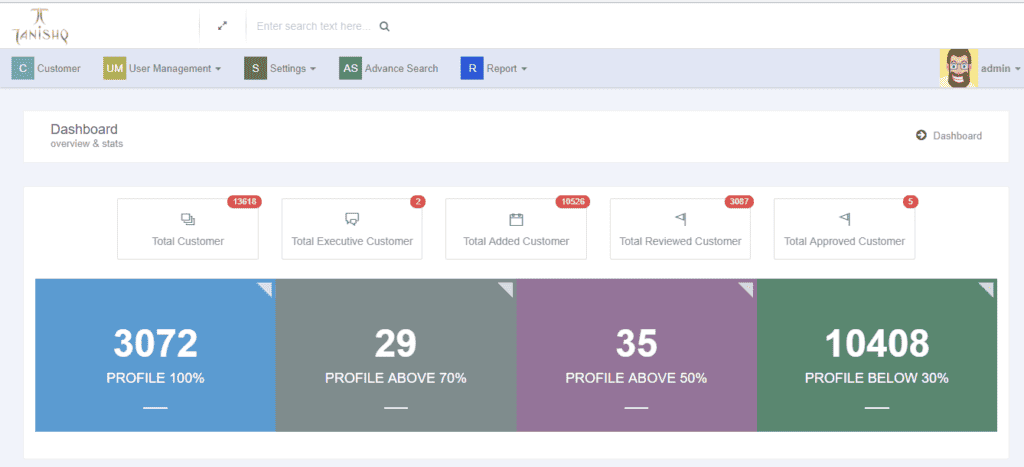Click the red badge showing 5

point(910,202)
